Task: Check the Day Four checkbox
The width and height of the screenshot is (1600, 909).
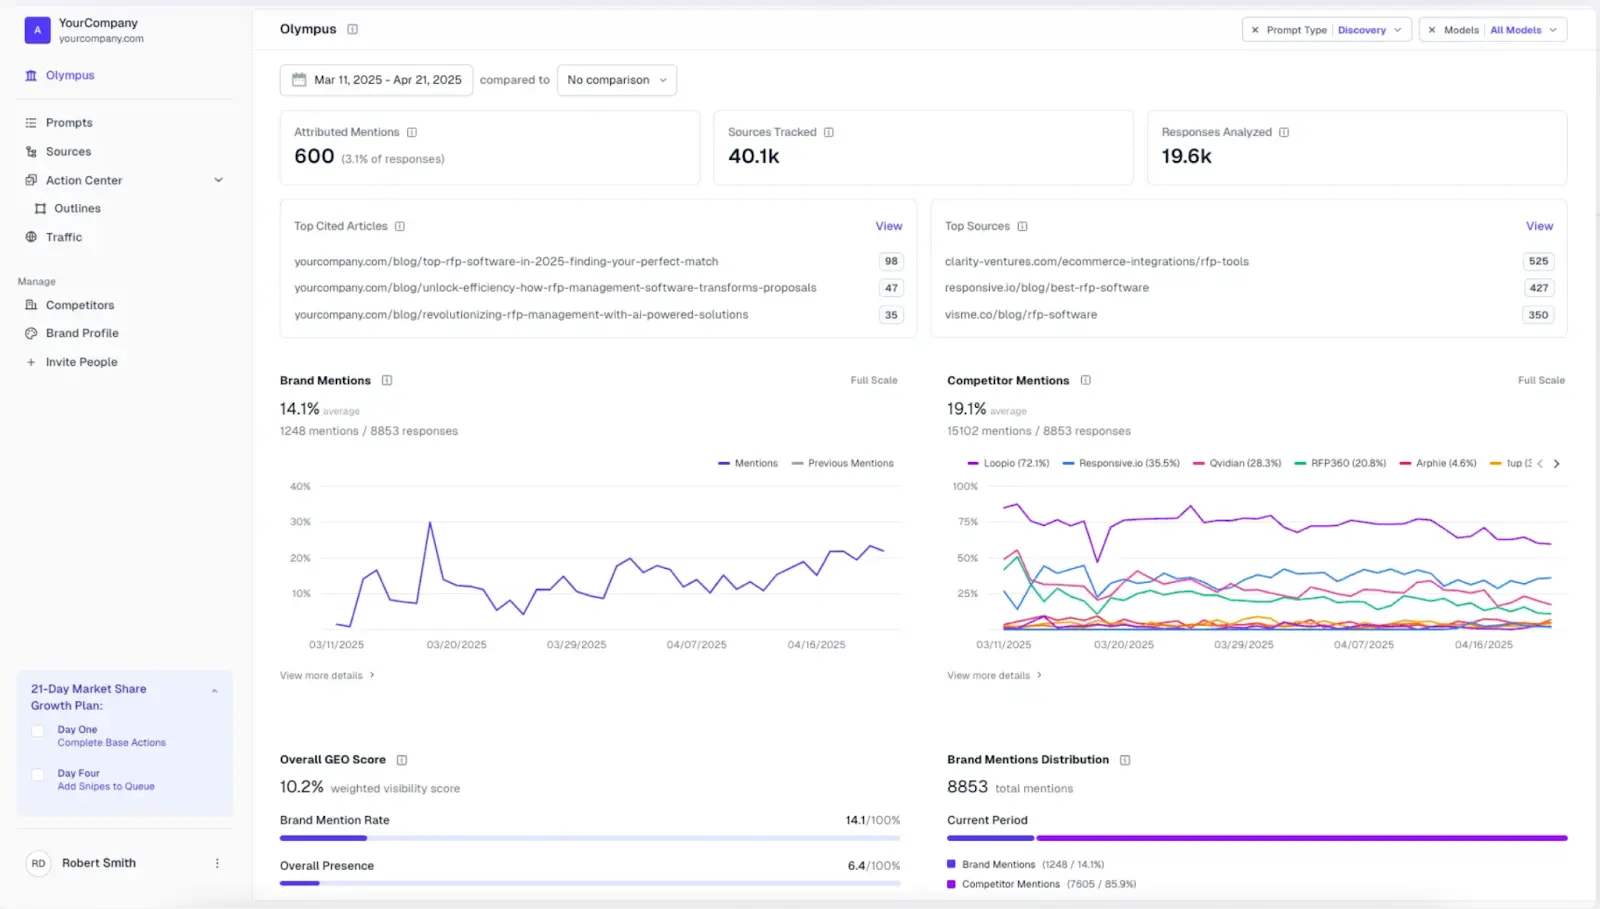Action: 38,775
